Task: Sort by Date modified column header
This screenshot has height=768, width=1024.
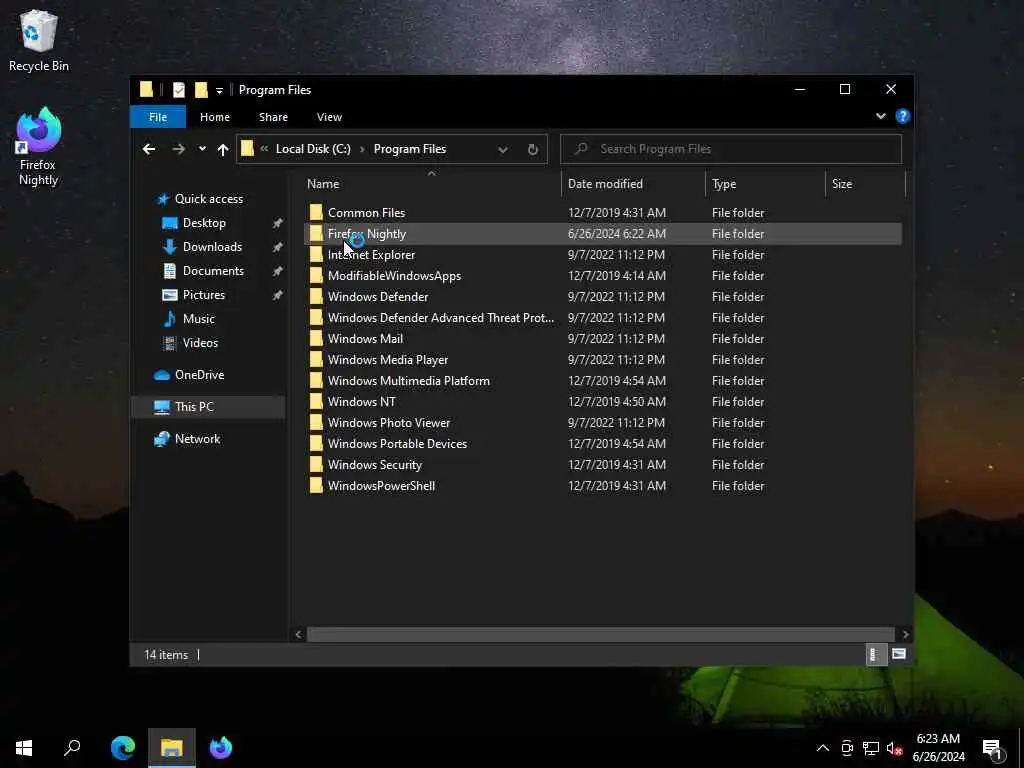Action: coord(633,184)
